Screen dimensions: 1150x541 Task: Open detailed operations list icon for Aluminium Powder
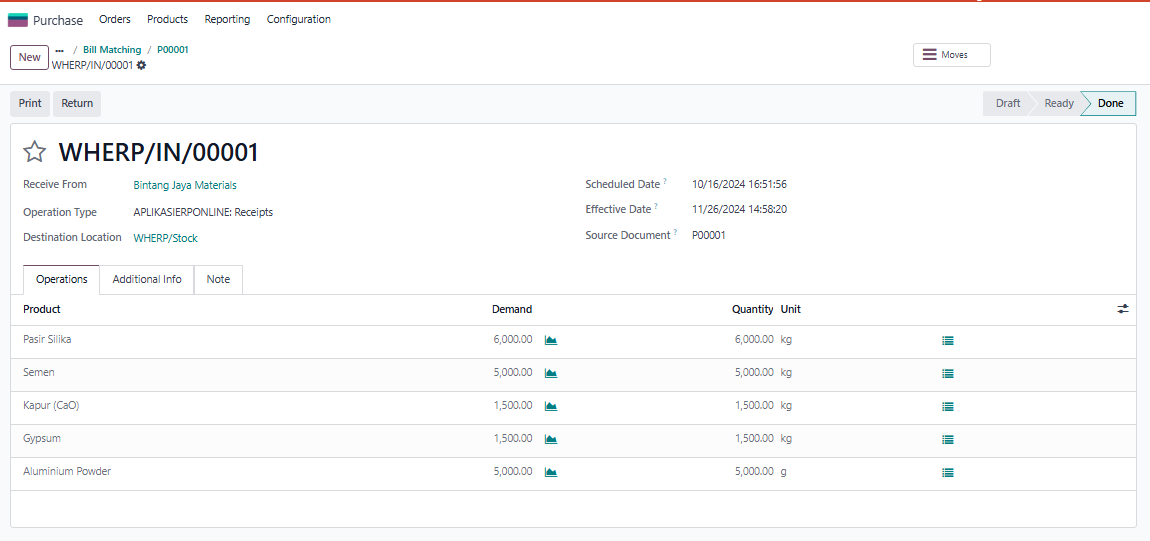pyautogui.click(x=947, y=472)
